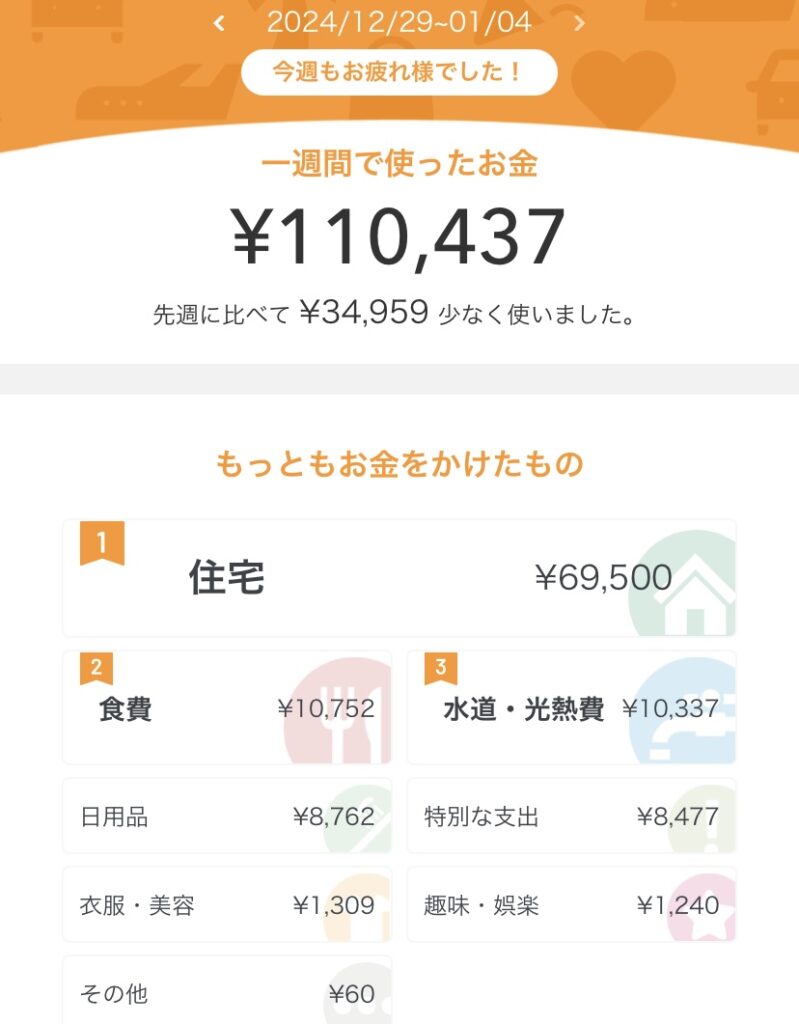Image resolution: width=799 pixels, height=1024 pixels.
Task: Tap the 今週もお疲れ様でした！ banner
Action: point(399,72)
